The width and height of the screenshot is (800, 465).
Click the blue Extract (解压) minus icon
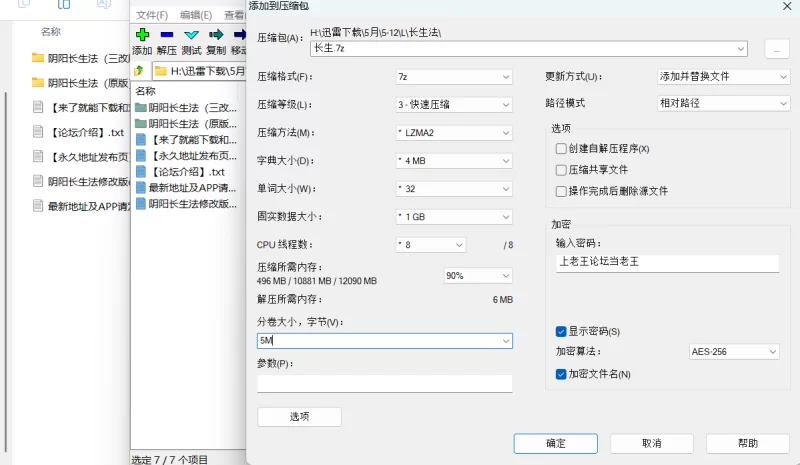(x=167, y=35)
